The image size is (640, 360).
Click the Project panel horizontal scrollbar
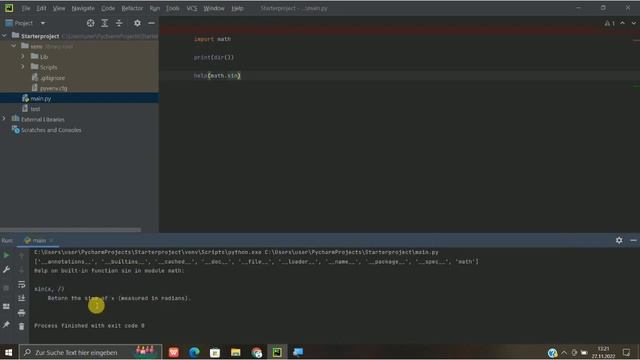point(70,230)
